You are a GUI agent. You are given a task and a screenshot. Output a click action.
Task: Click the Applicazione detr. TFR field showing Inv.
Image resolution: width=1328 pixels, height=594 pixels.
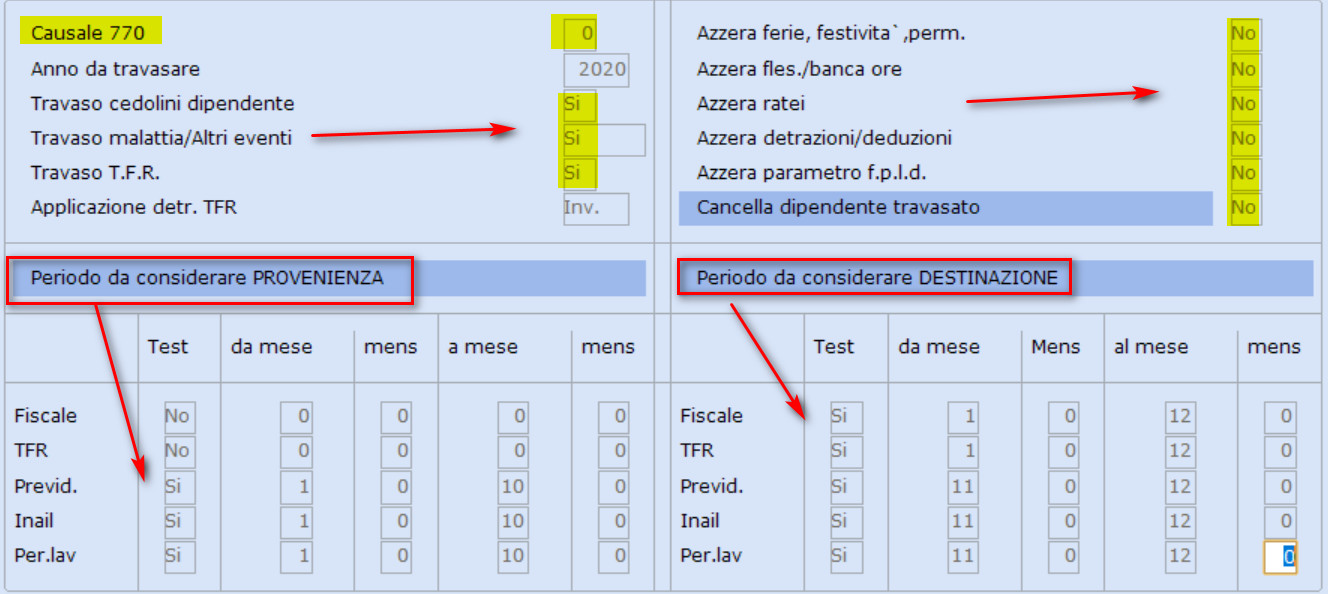pos(596,208)
